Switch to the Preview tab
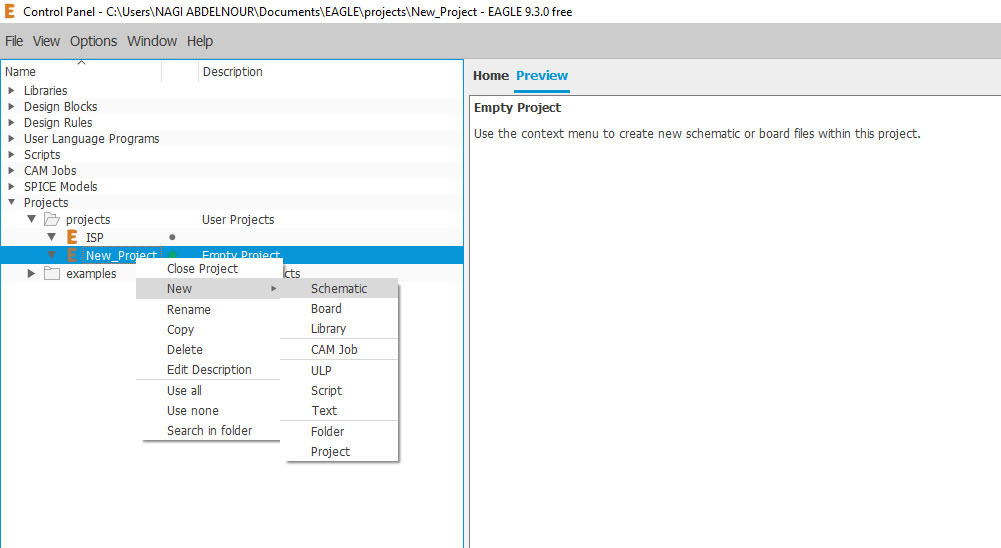Image resolution: width=1001 pixels, height=548 pixels. coord(542,75)
